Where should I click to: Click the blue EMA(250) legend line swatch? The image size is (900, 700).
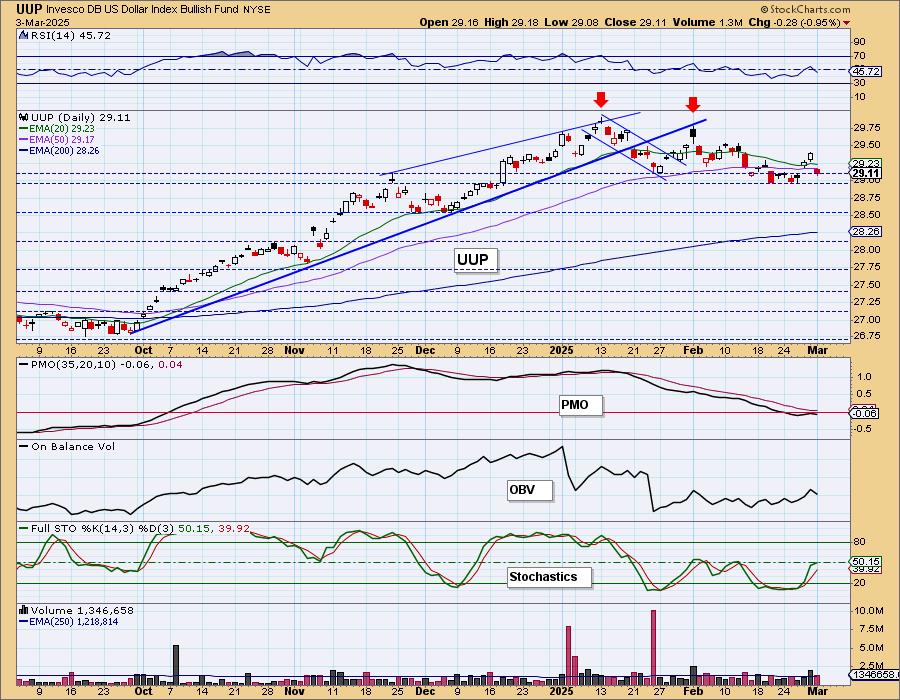click(x=24, y=621)
